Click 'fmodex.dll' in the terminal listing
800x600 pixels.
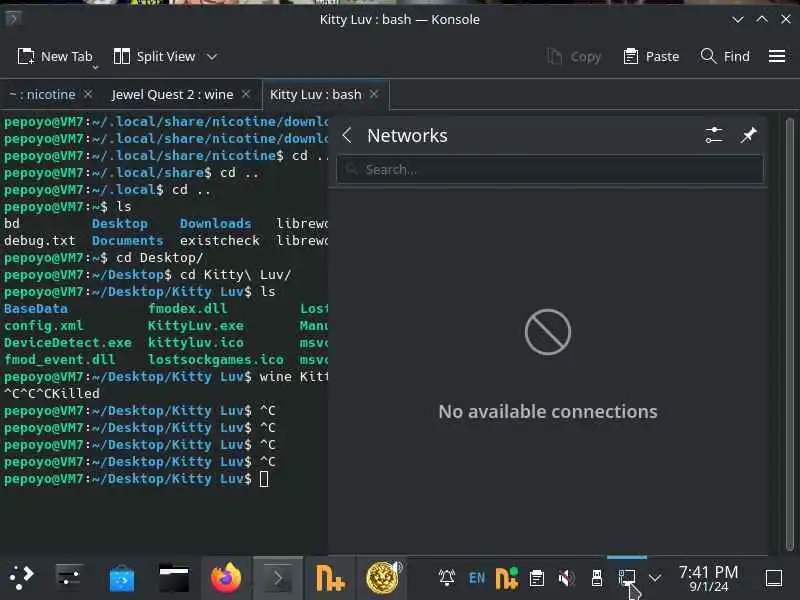click(188, 309)
